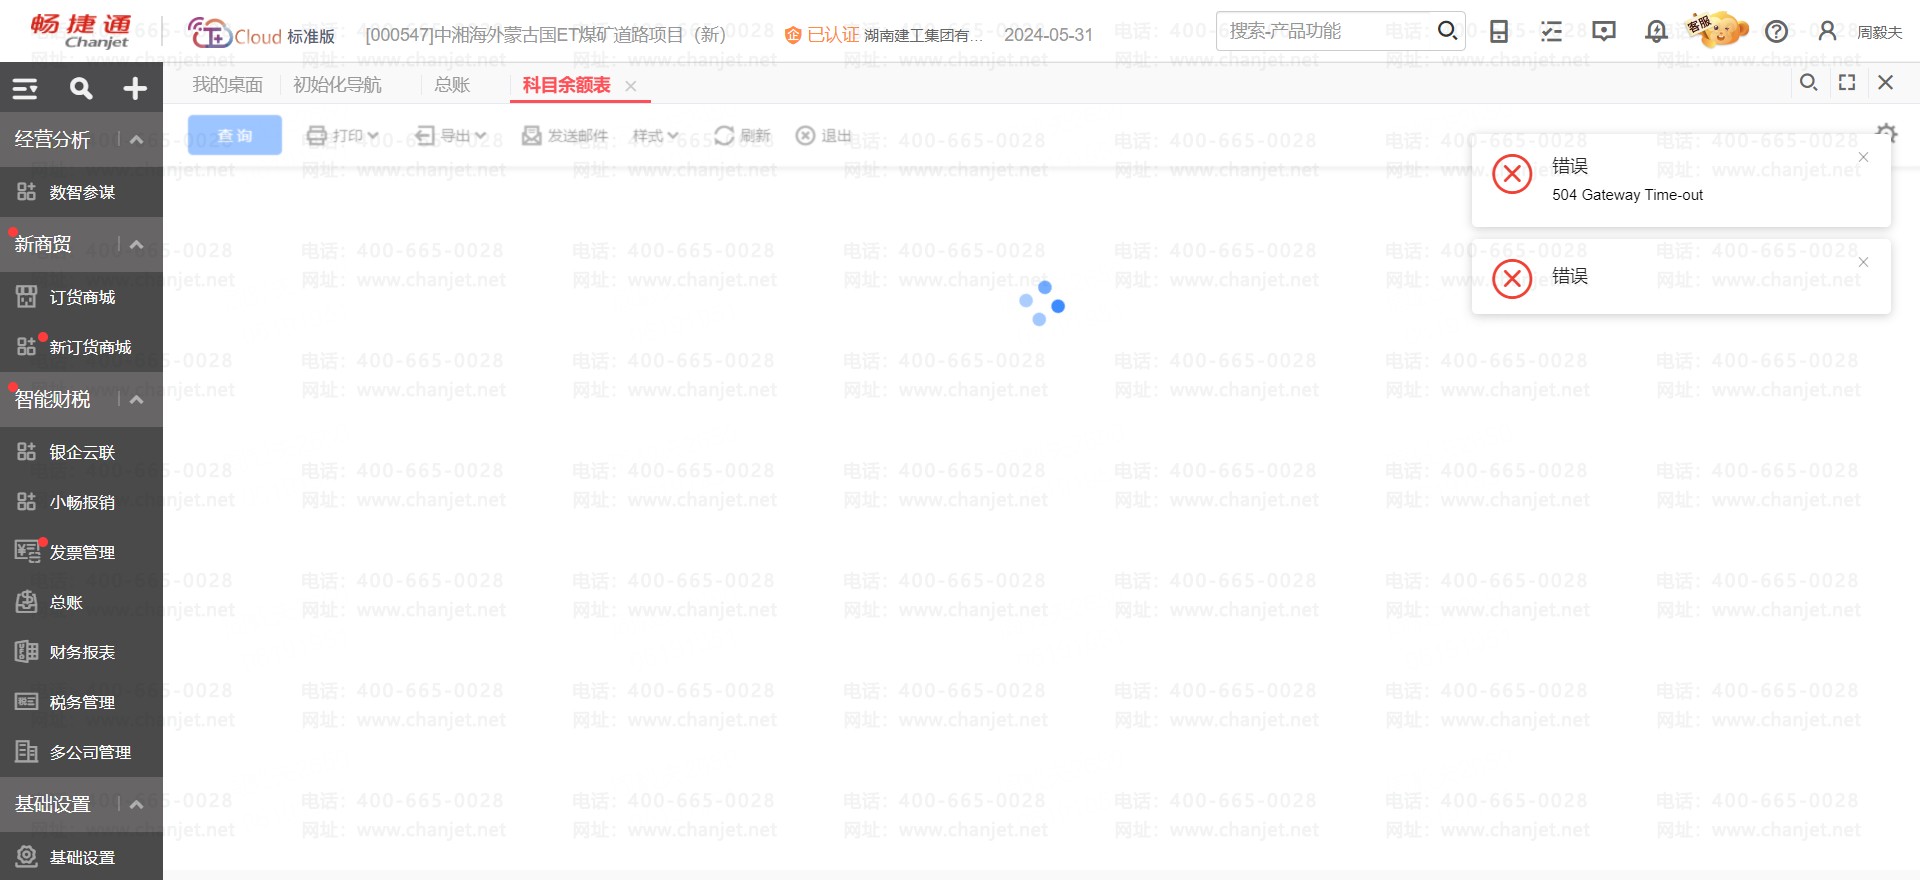Click the 504 Gateway Time-out message text
The image size is (1920, 880).
1627,195
